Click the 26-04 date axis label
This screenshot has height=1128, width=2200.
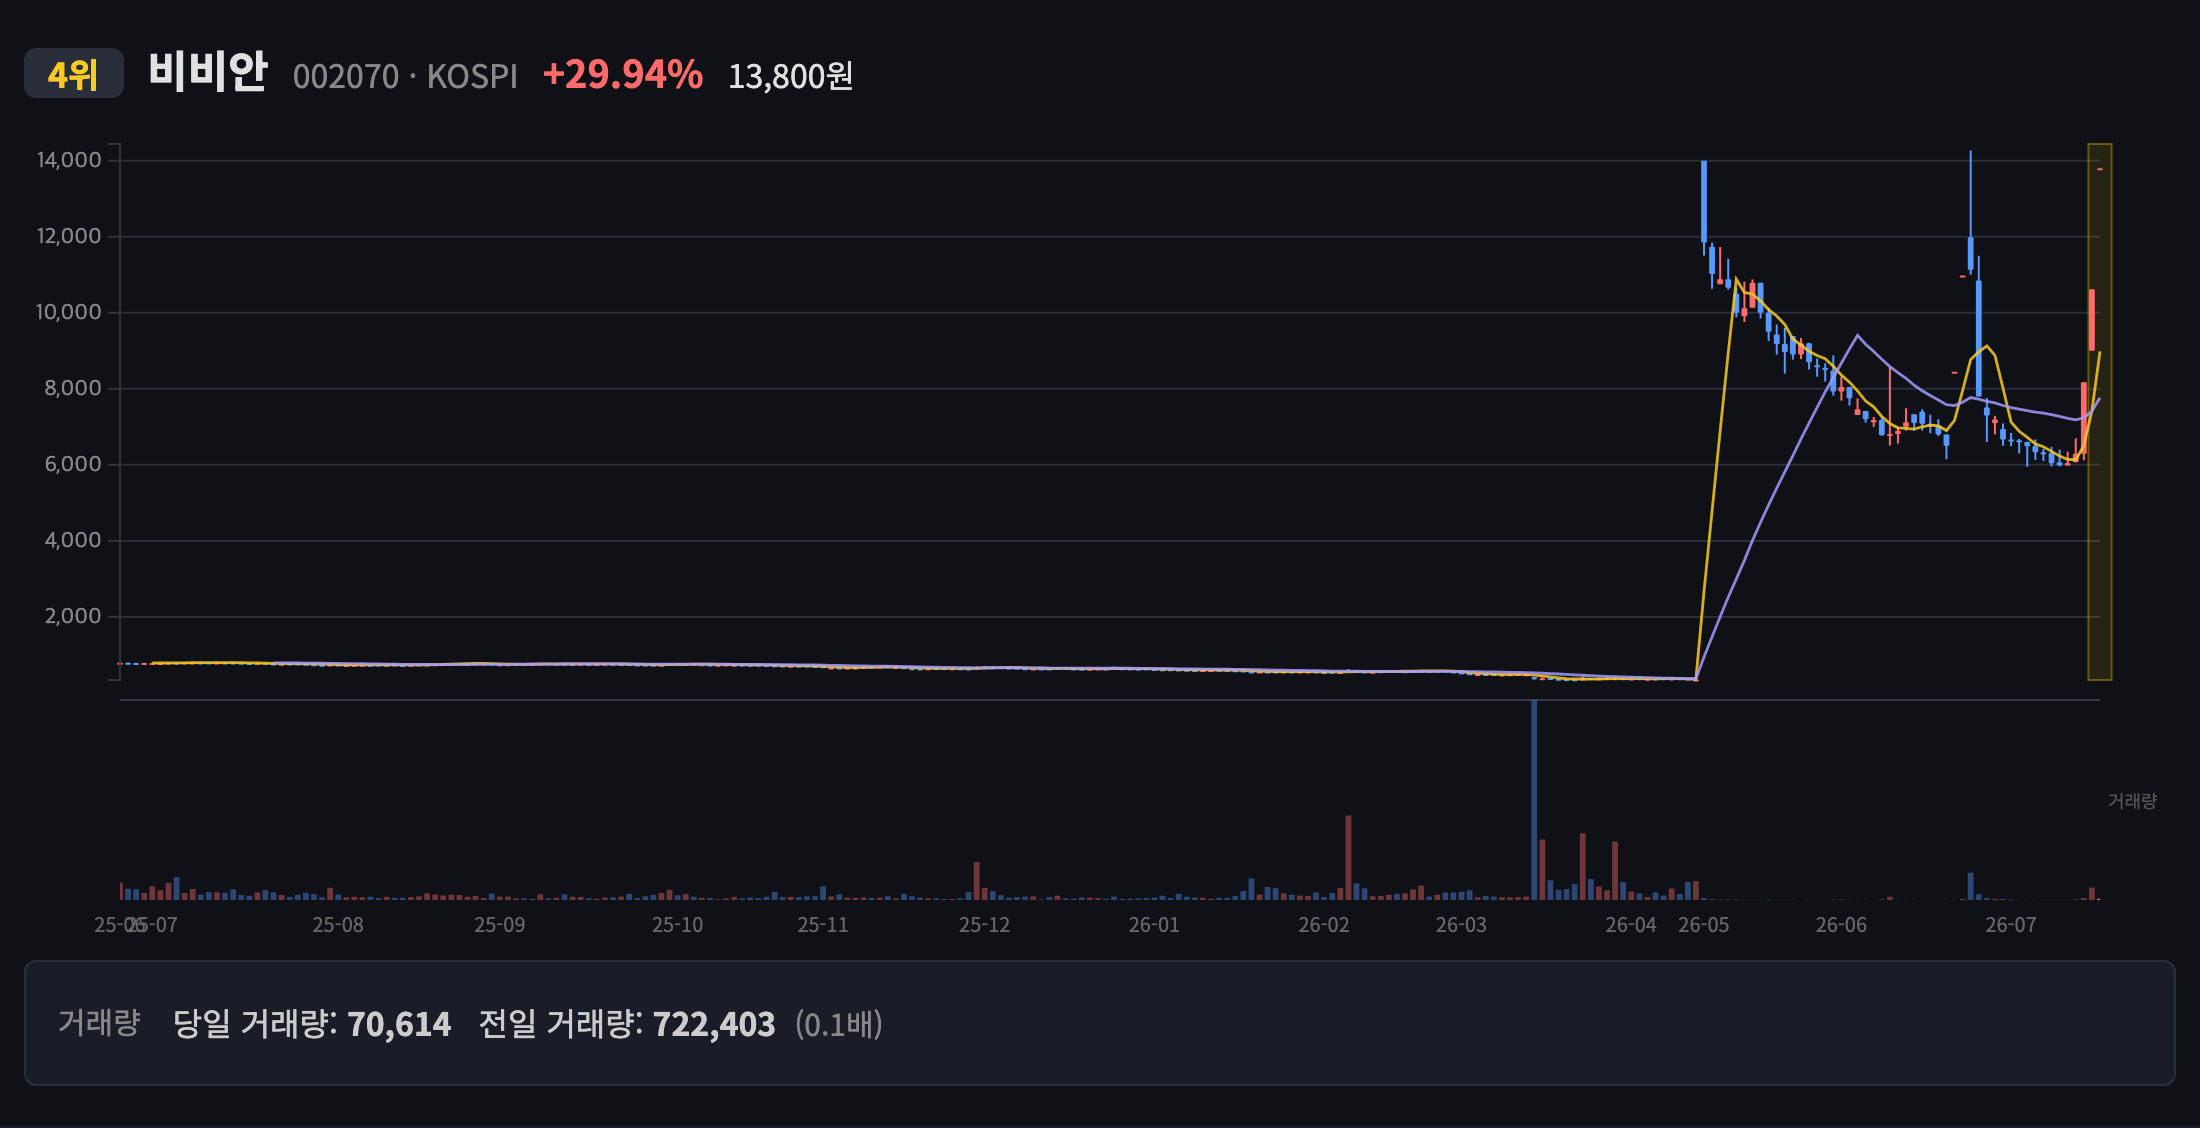(x=1631, y=925)
